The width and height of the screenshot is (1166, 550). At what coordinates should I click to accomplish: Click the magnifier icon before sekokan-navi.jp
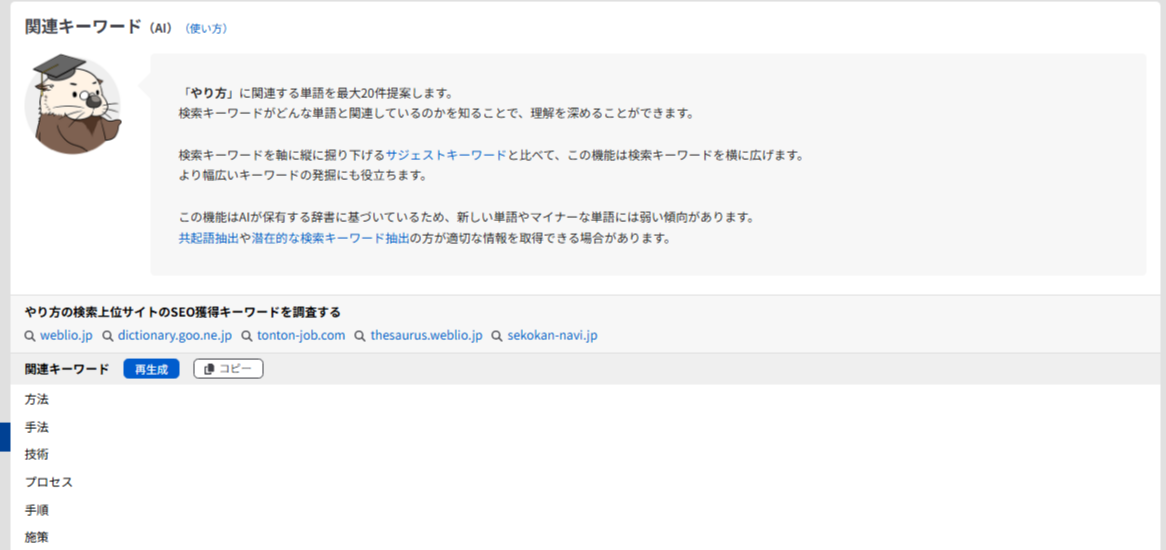click(x=497, y=337)
